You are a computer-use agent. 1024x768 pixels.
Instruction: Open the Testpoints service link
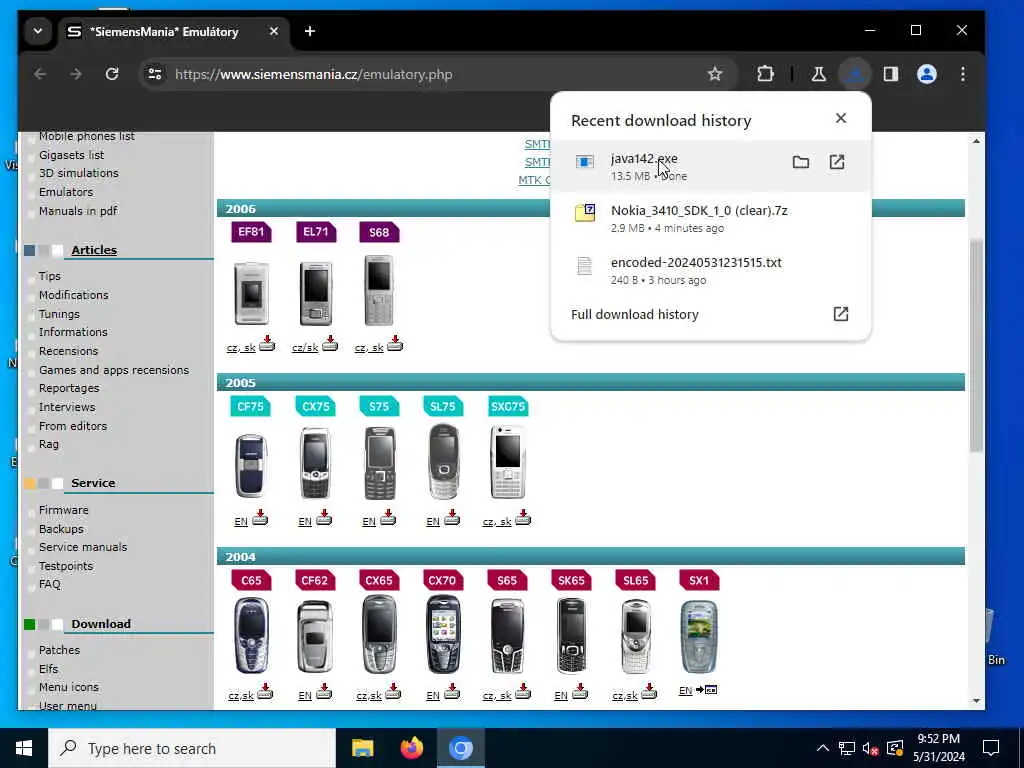point(66,566)
